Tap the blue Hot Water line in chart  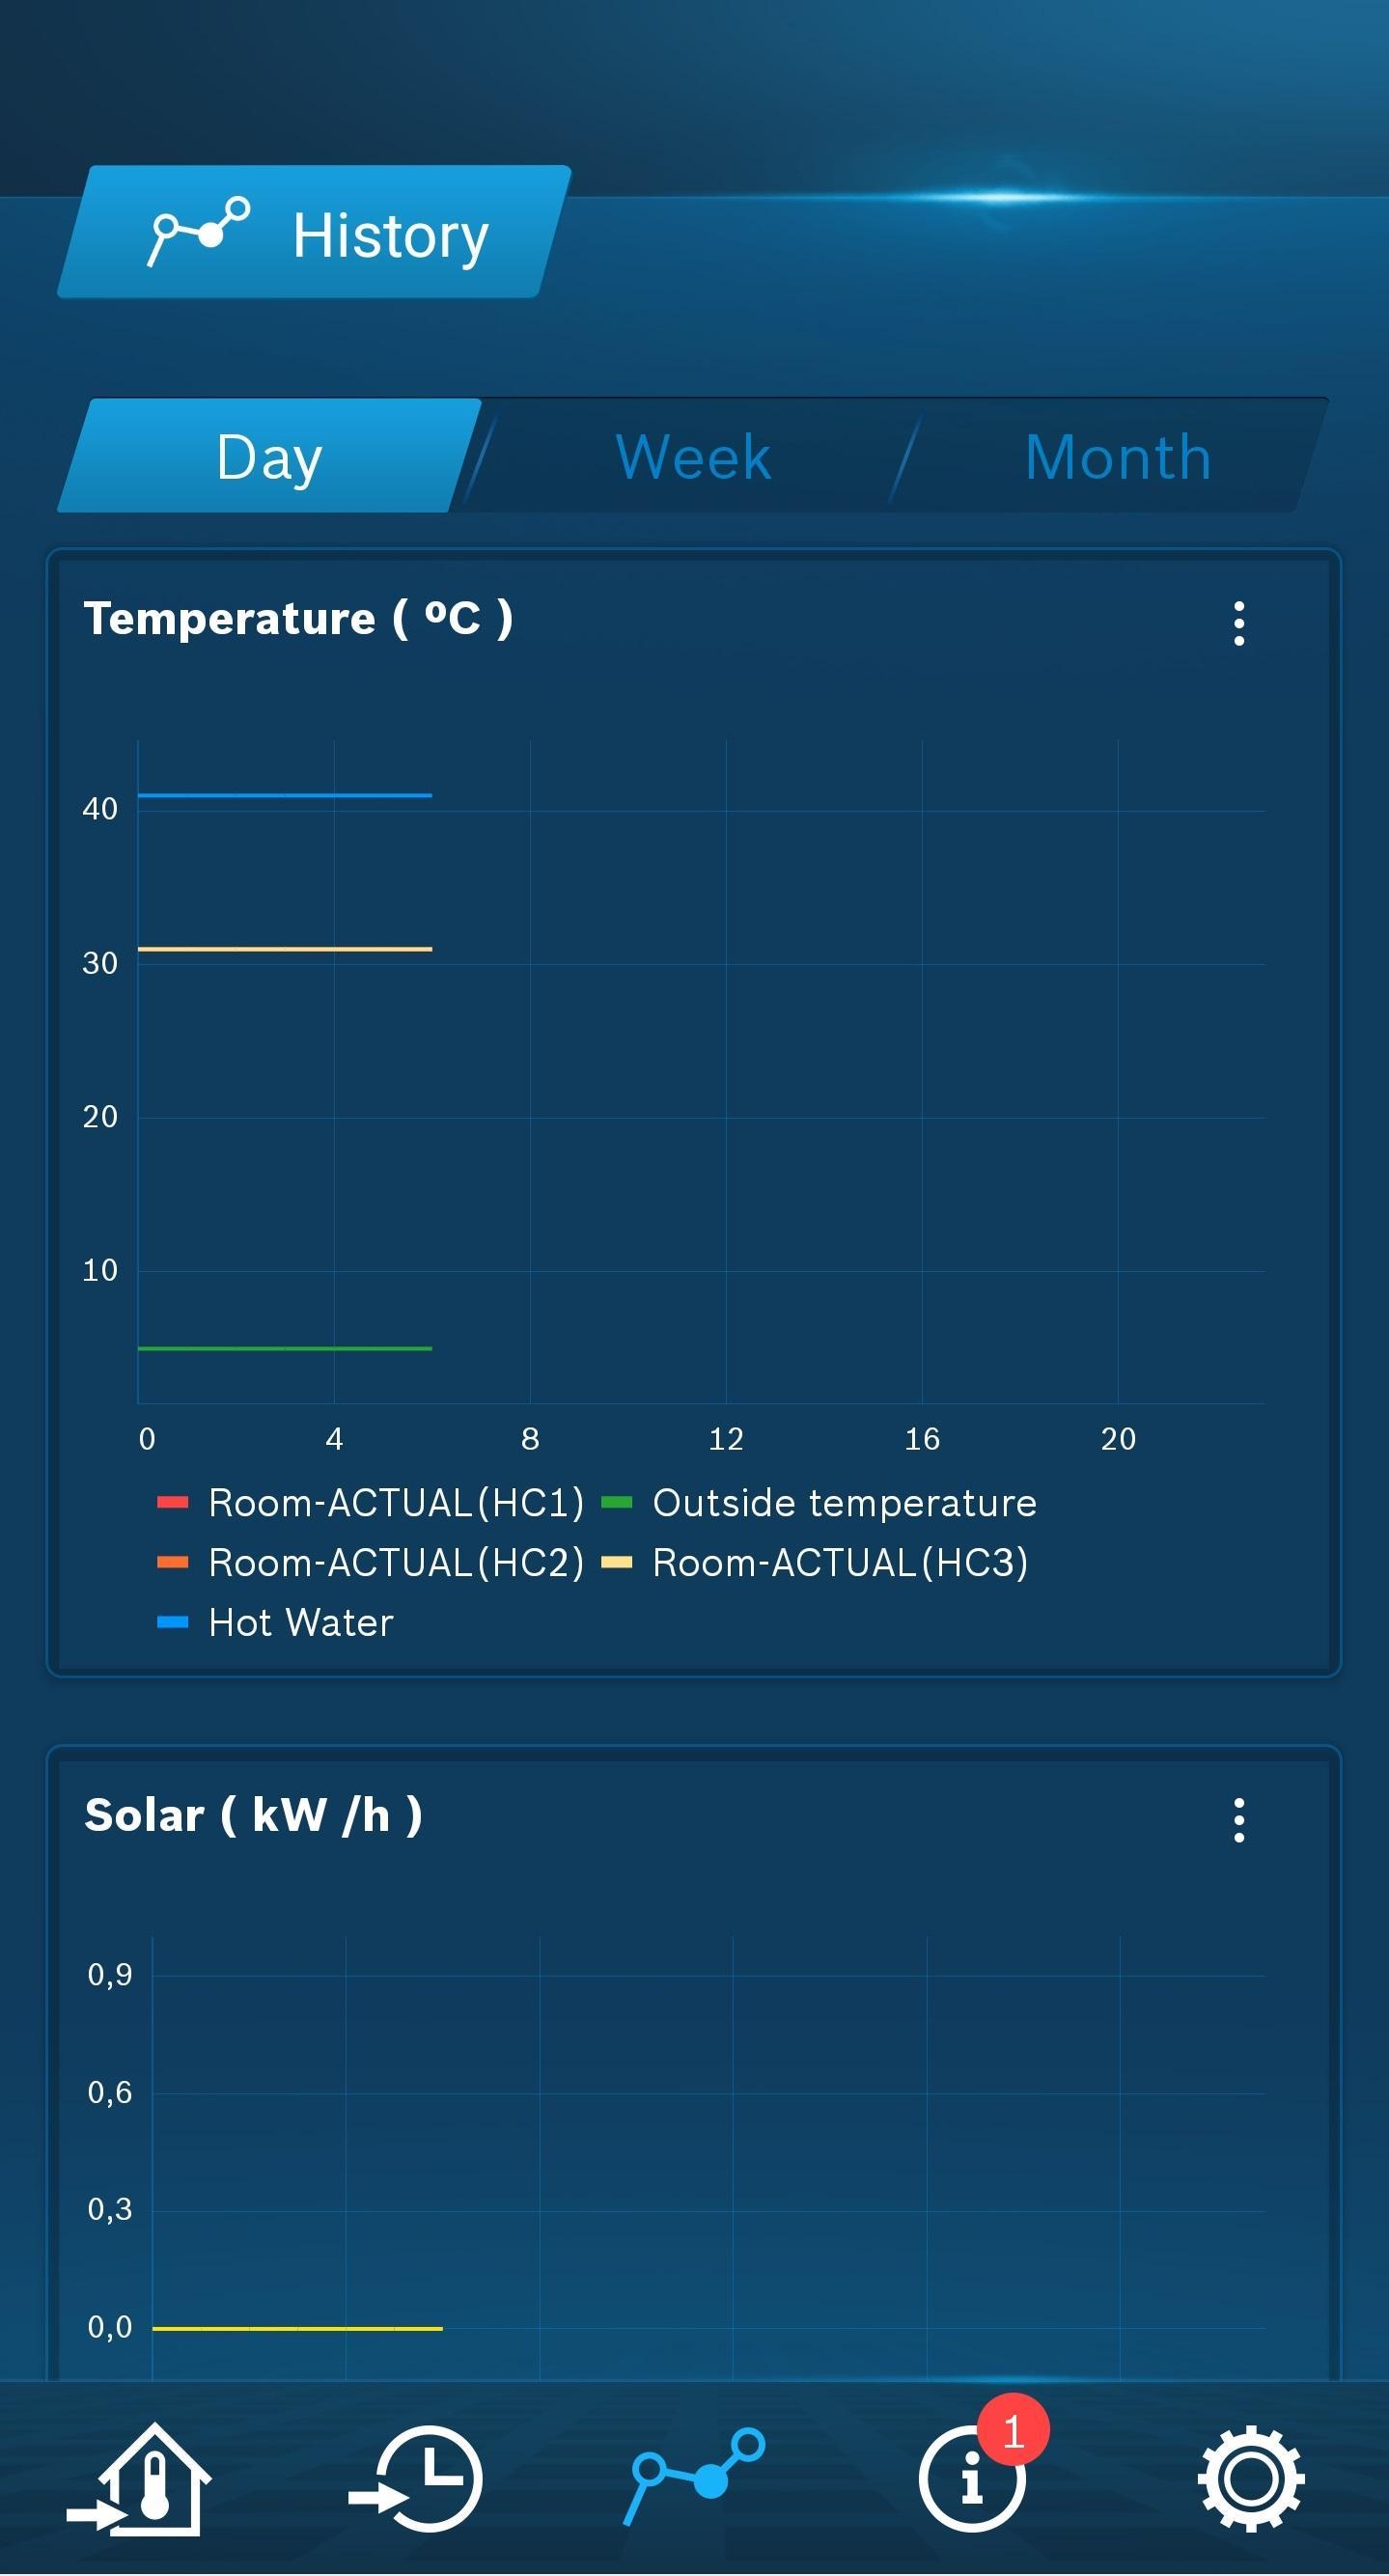point(285,795)
